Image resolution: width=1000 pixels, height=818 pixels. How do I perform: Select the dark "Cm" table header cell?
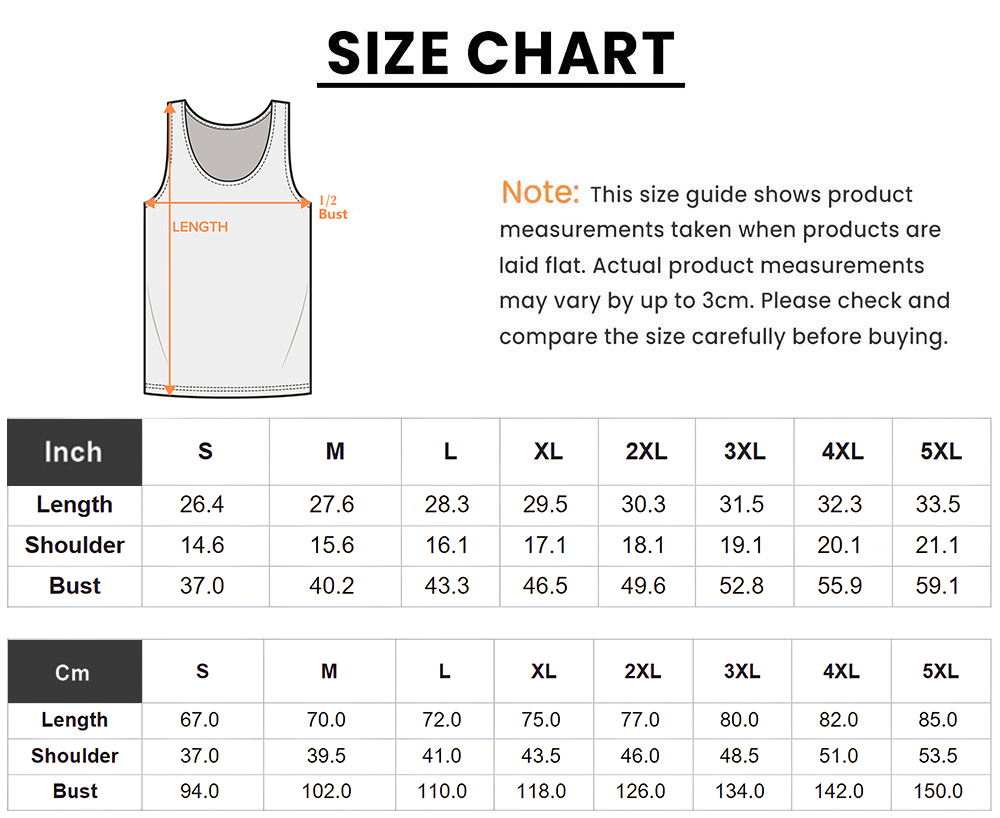pos(73,673)
